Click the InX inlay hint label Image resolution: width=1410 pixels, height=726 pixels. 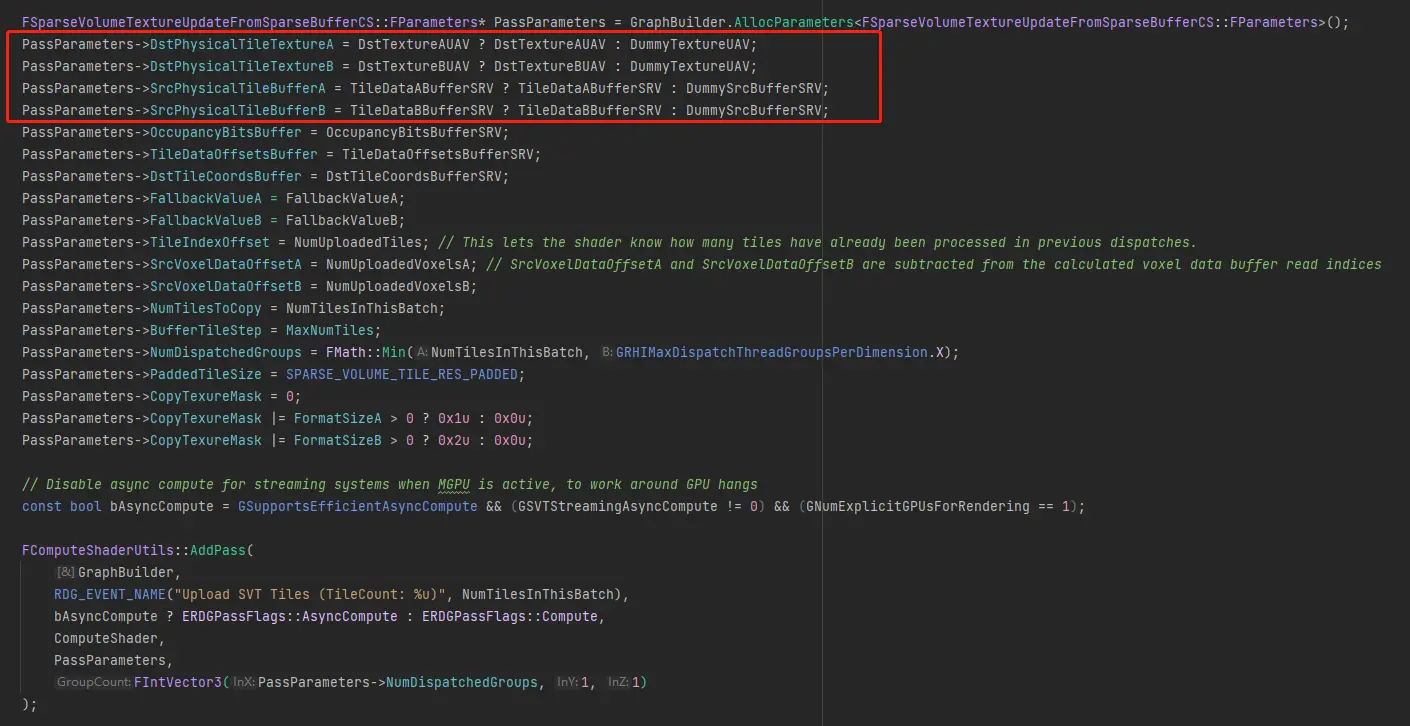244,682
